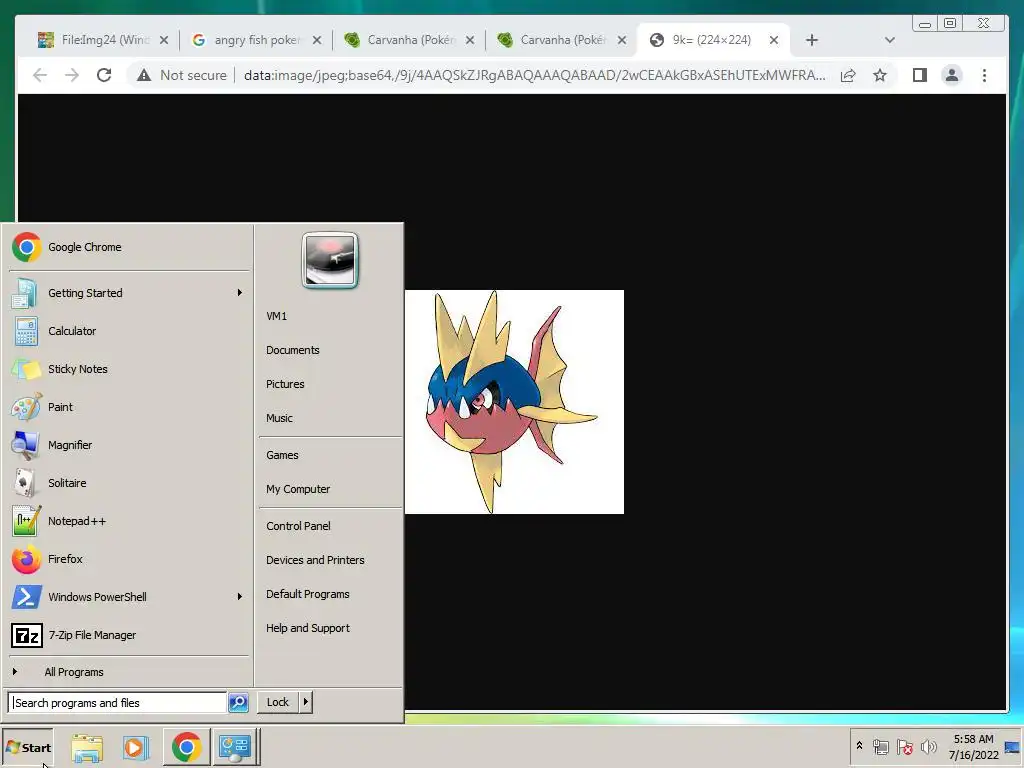The width and height of the screenshot is (1024, 768).
Task: Open Games from Start menu
Action: (330, 455)
